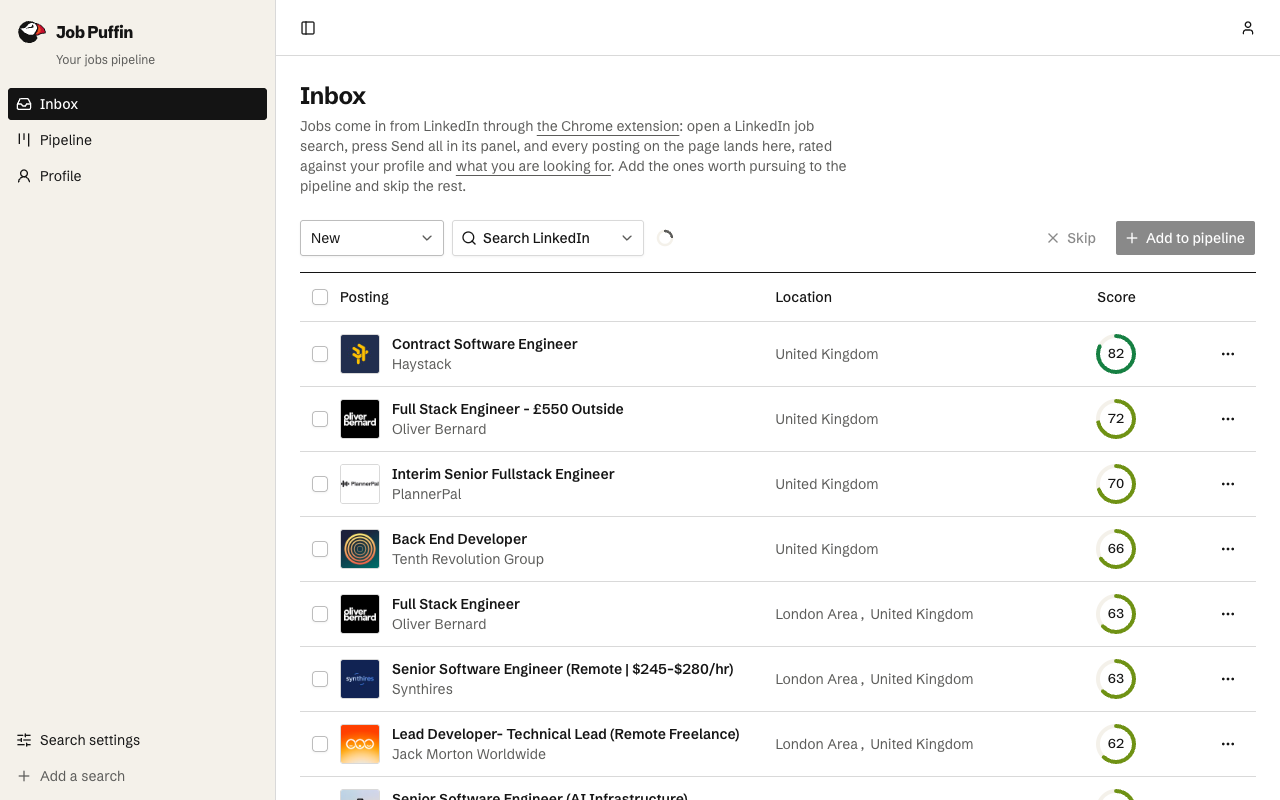This screenshot has height=800, width=1280.
Task: Toggle the sidebar panel icon
Action: tap(308, 28)
